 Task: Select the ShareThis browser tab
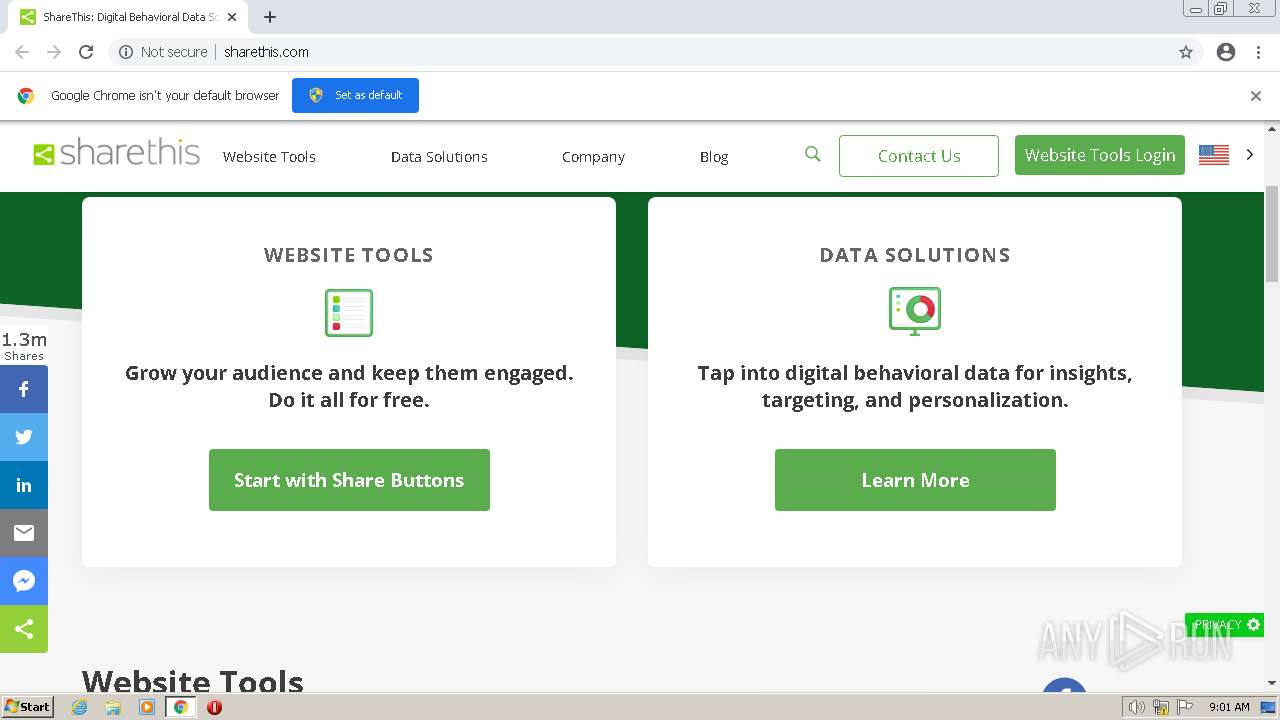[128, 17]
